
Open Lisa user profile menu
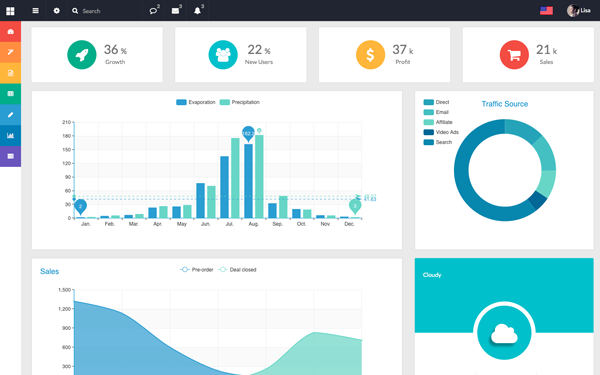578,11
